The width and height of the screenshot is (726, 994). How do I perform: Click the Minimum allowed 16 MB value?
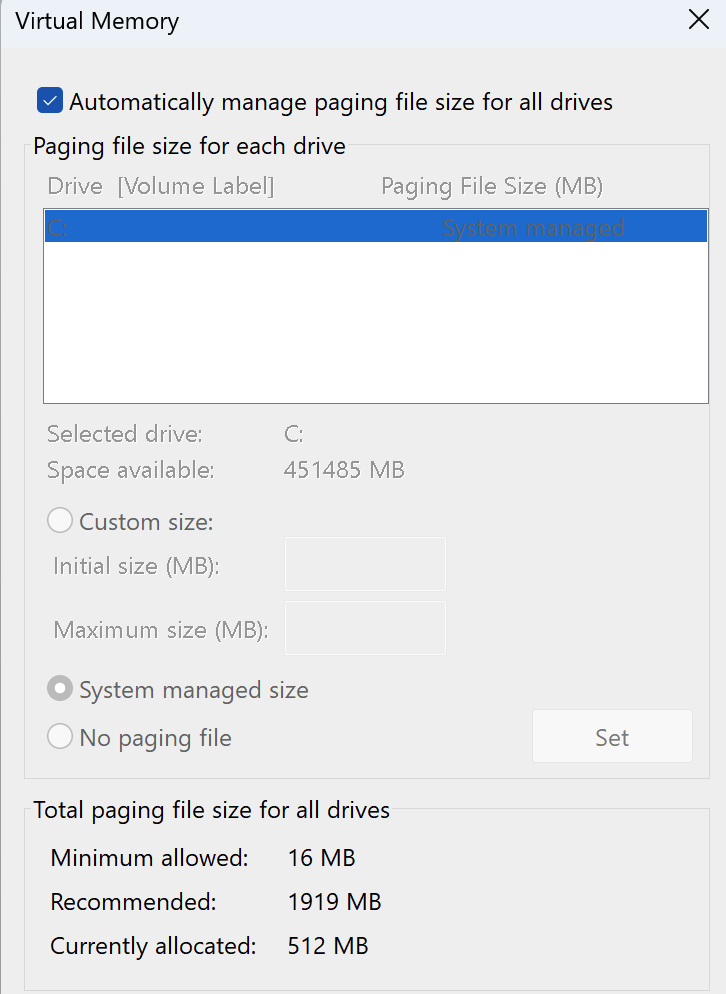click(321, 858)
